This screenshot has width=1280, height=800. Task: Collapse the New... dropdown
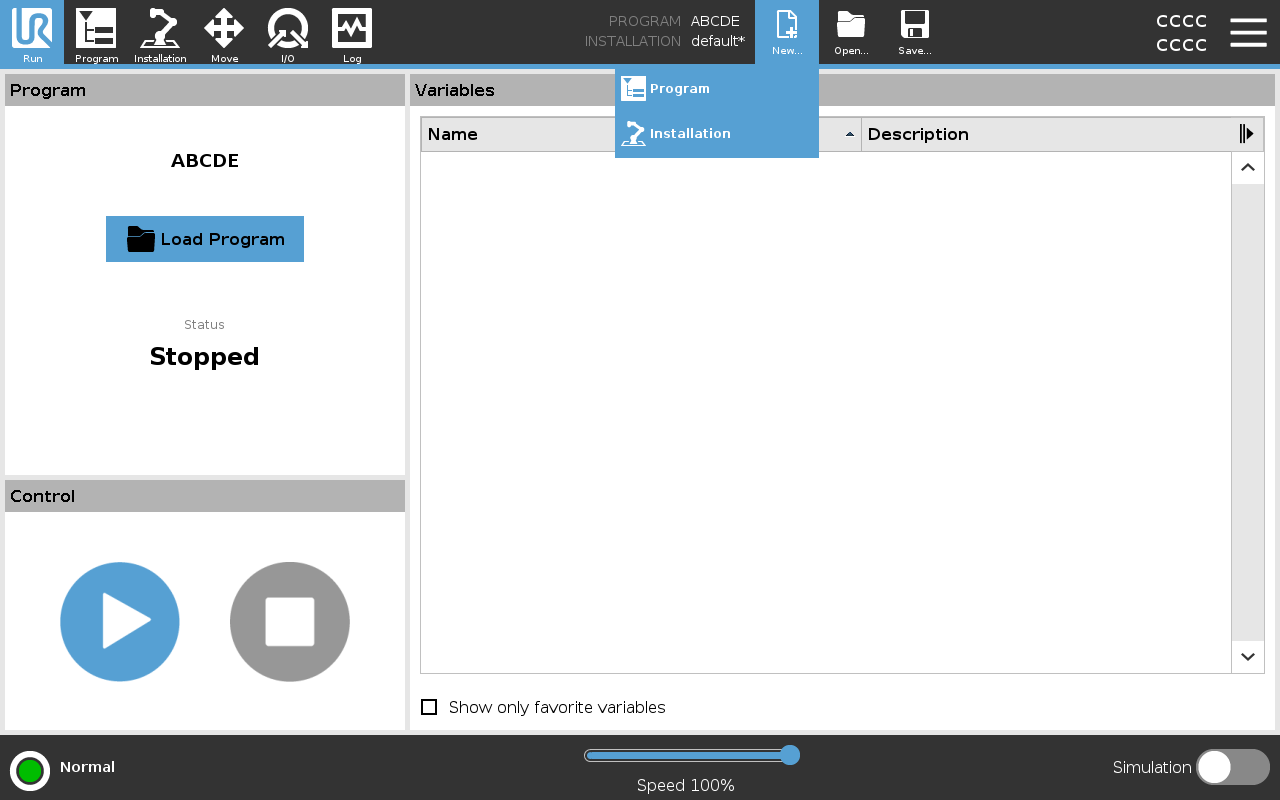[787, 32]
